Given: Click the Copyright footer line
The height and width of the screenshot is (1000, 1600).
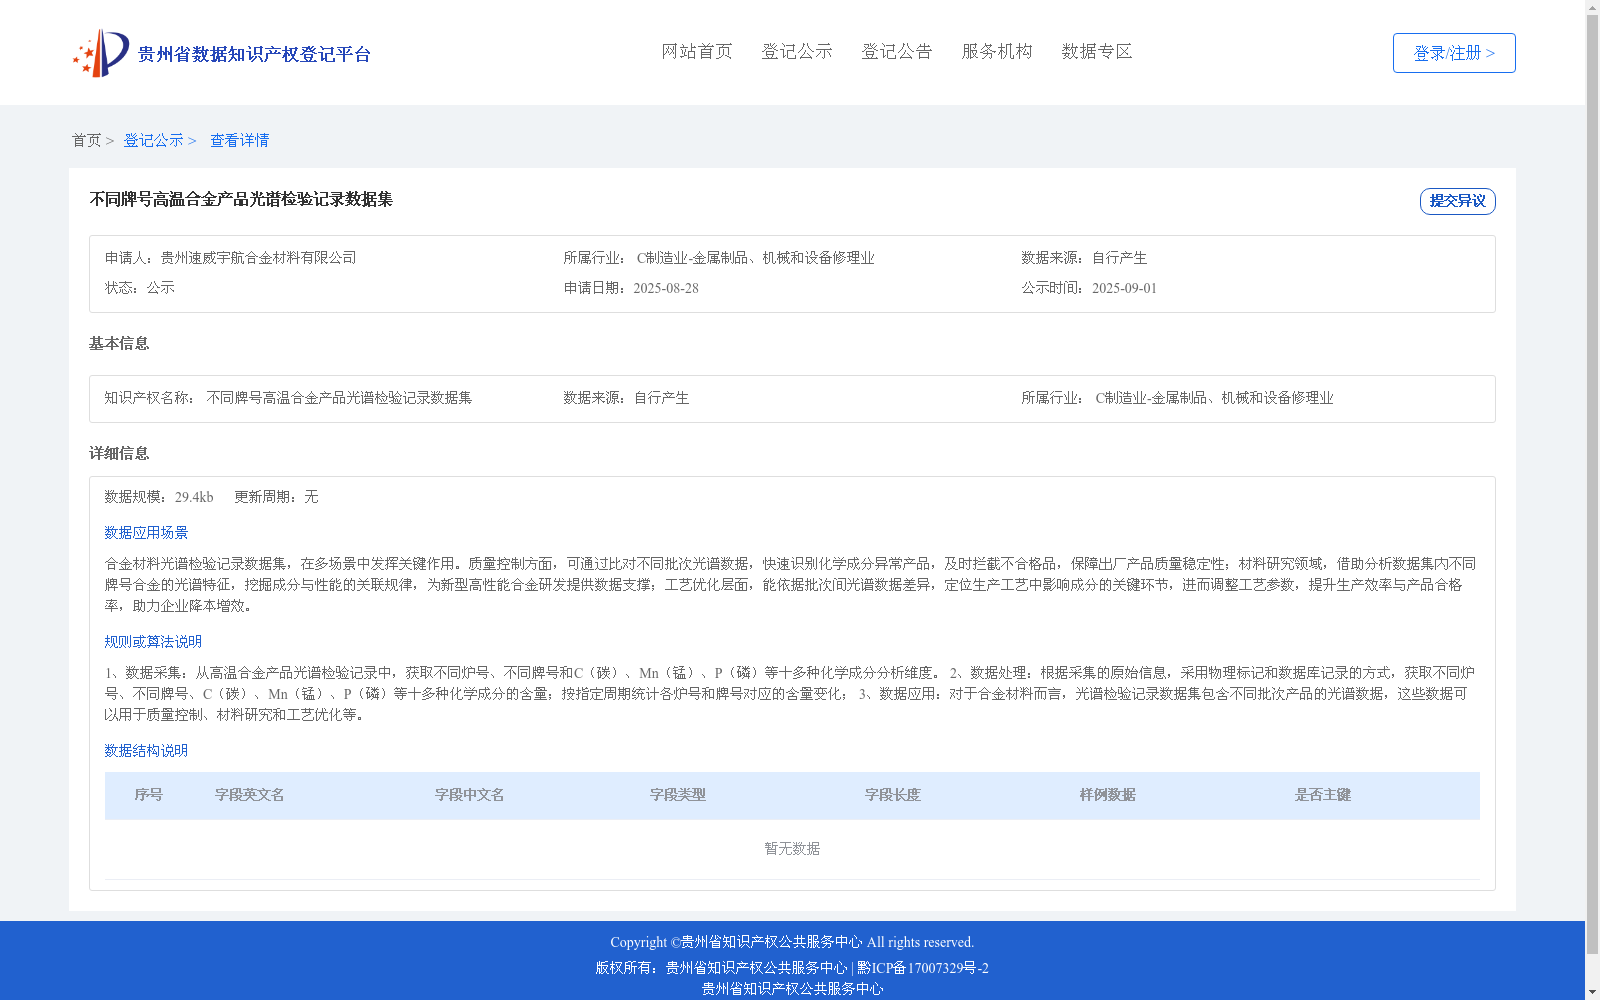Looking at the screenshot, I should [x=792, y=942].
